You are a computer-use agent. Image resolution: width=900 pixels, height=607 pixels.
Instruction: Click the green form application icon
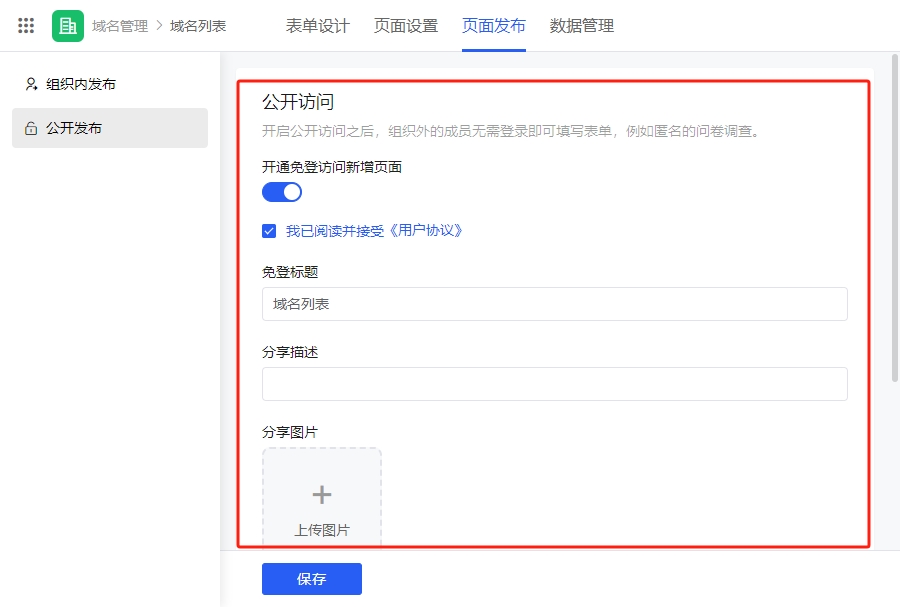click(x=68, y=26)
